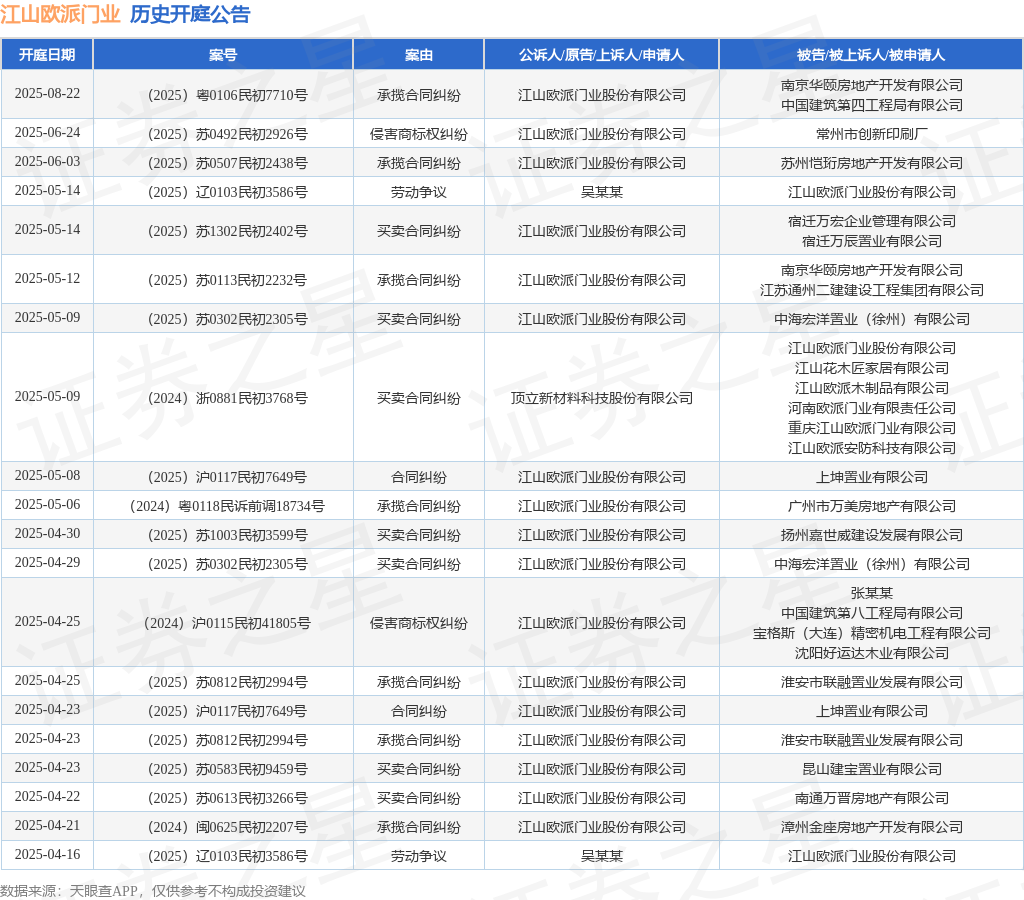
Task: Click 侵害商标权纠纷 in the 2025-06-24 row
Action: click(419, 135)
